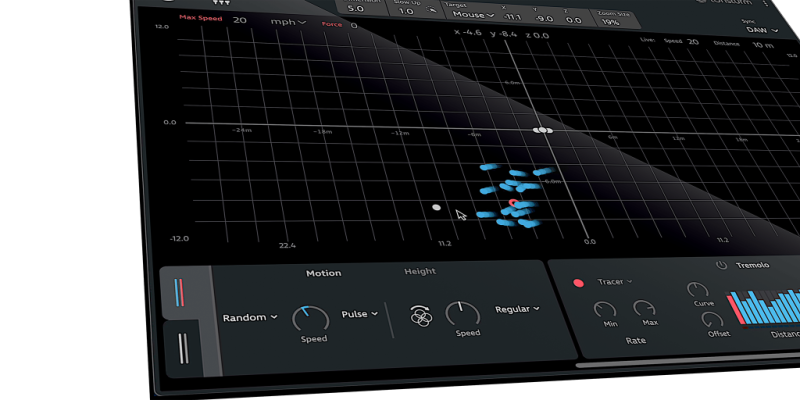Open the Mouse target dropdown
This screenshot has height=400, width=800.
click(x=473, y=15)
